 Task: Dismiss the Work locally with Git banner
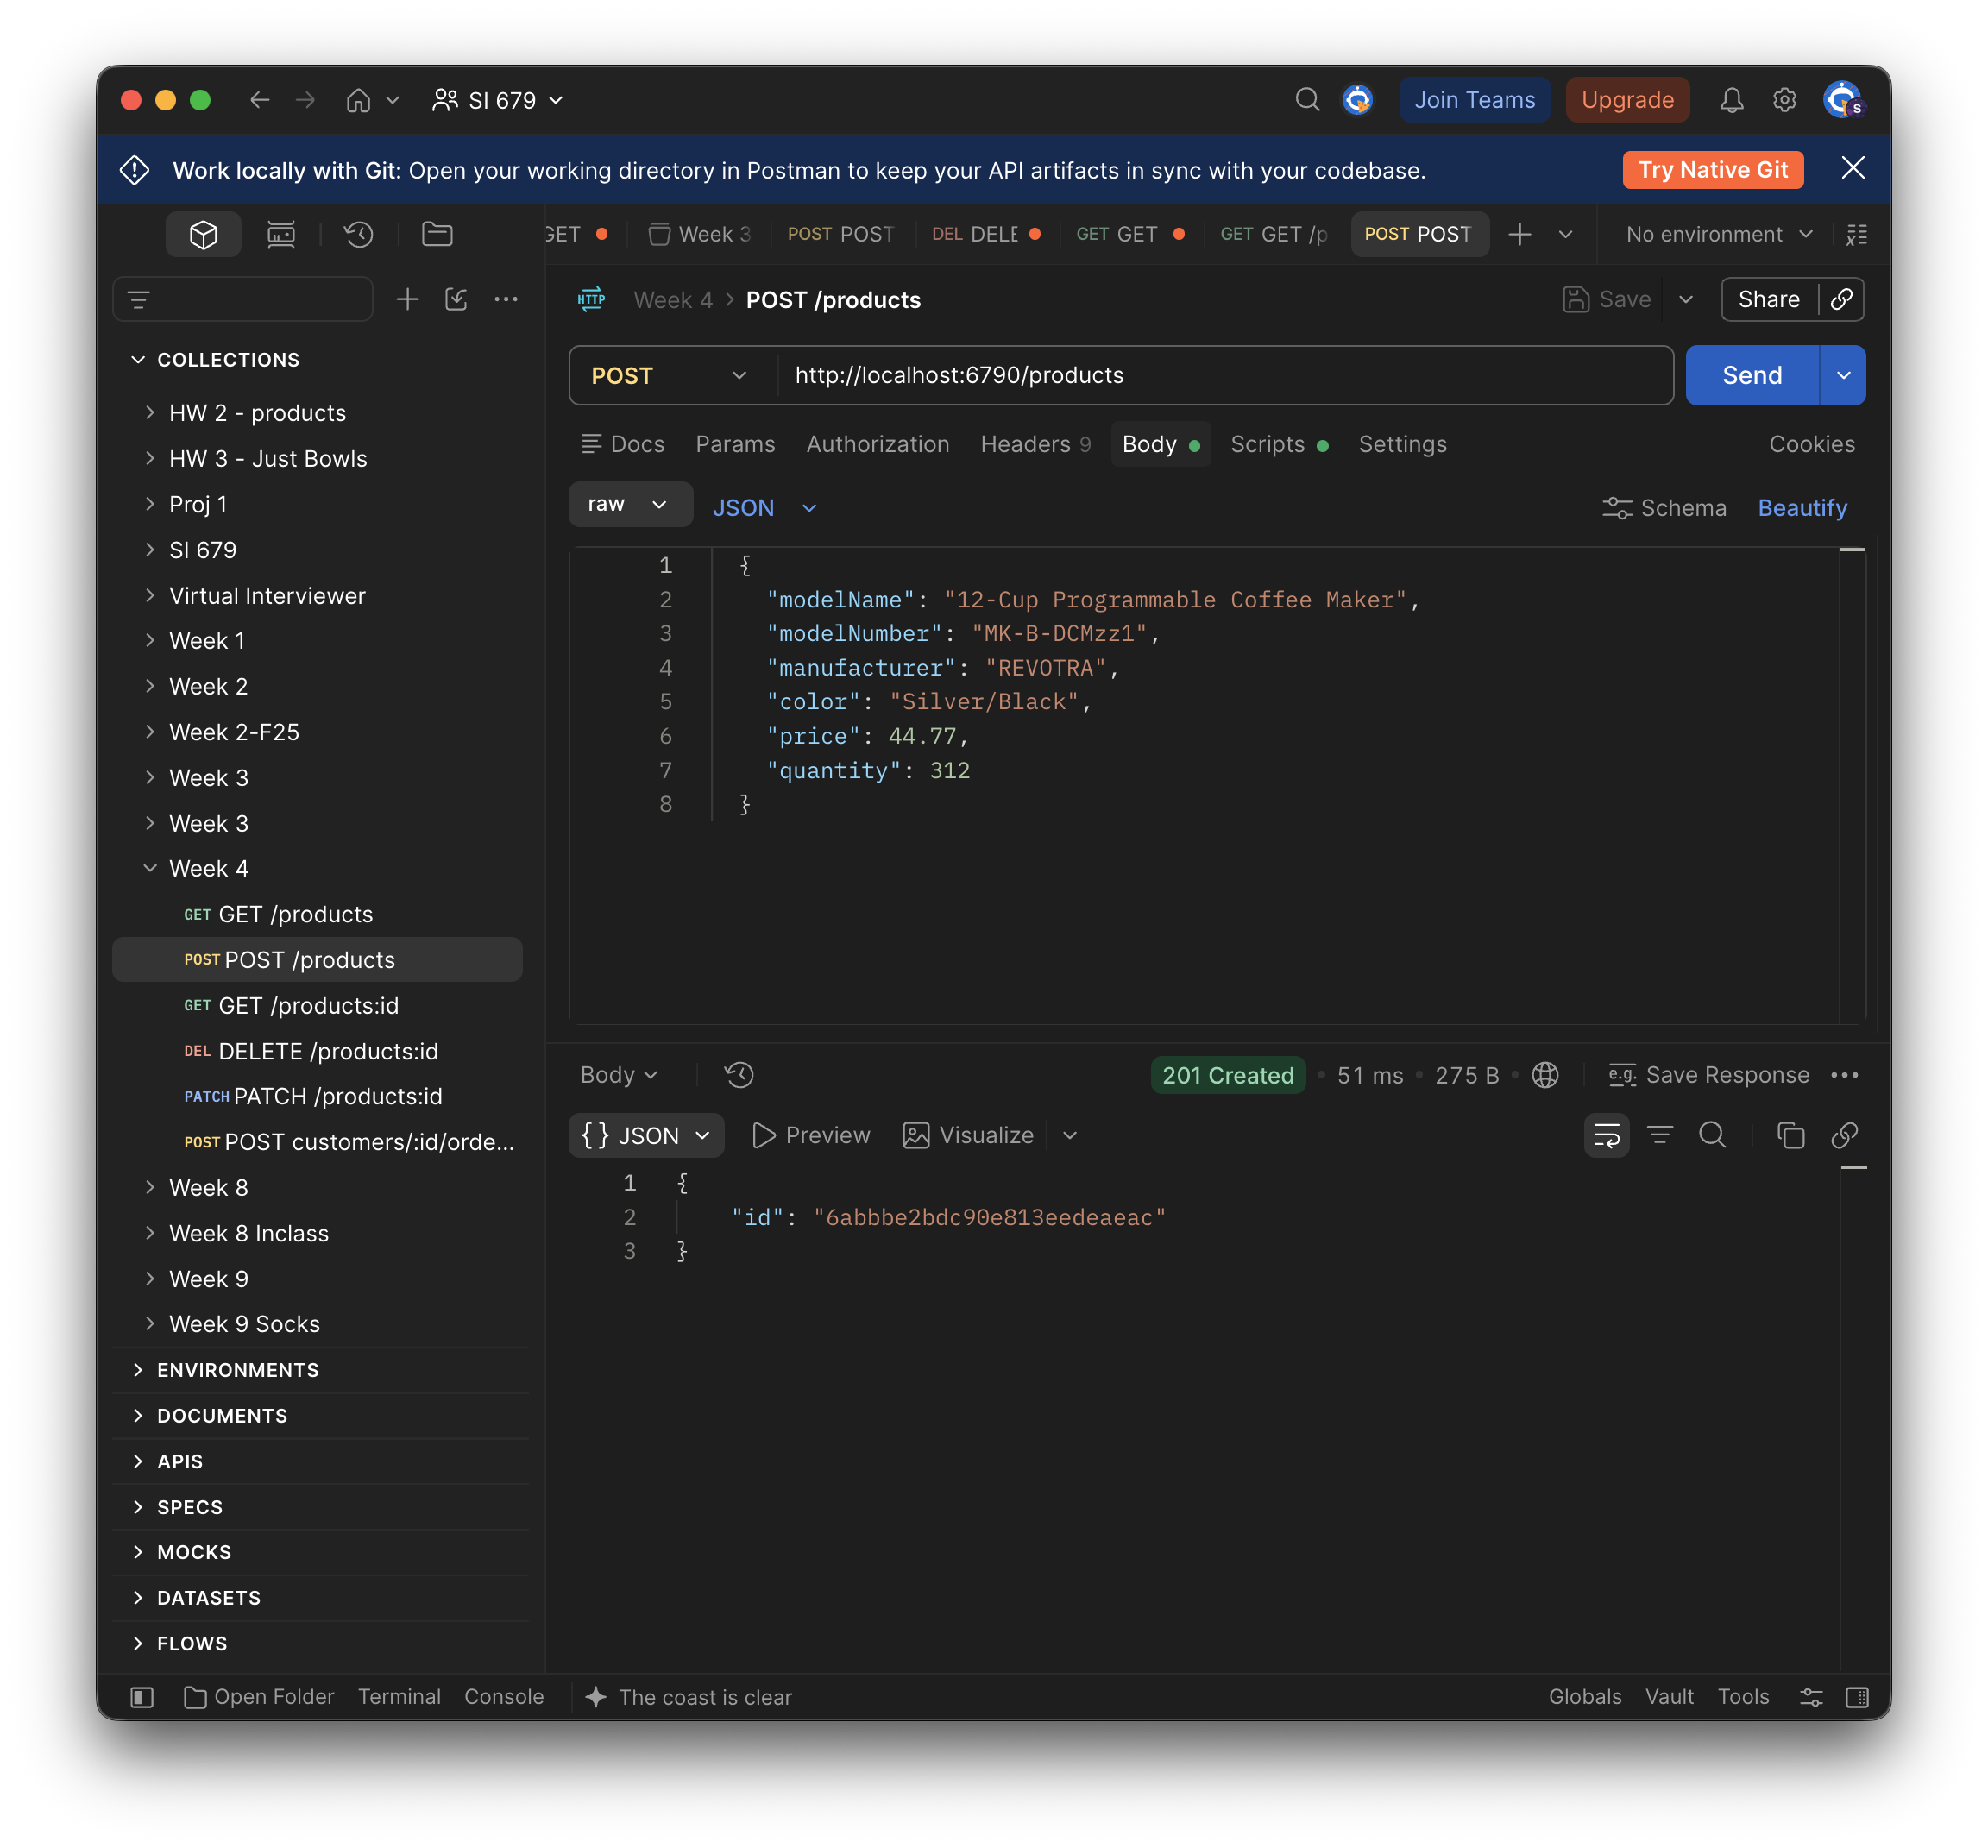(x=1852, y=168)
